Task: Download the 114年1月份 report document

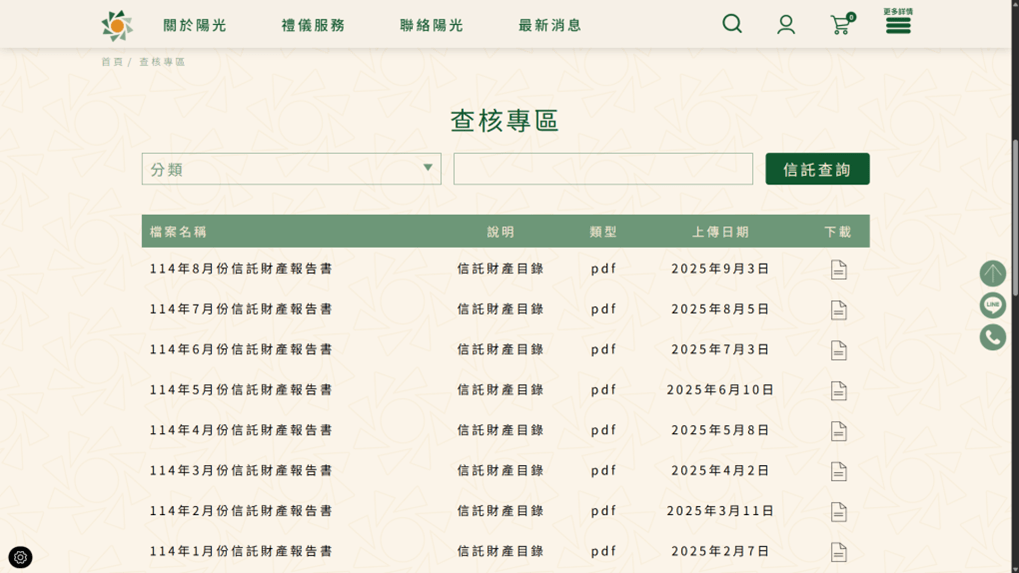Action: click(x=838, y=552)
